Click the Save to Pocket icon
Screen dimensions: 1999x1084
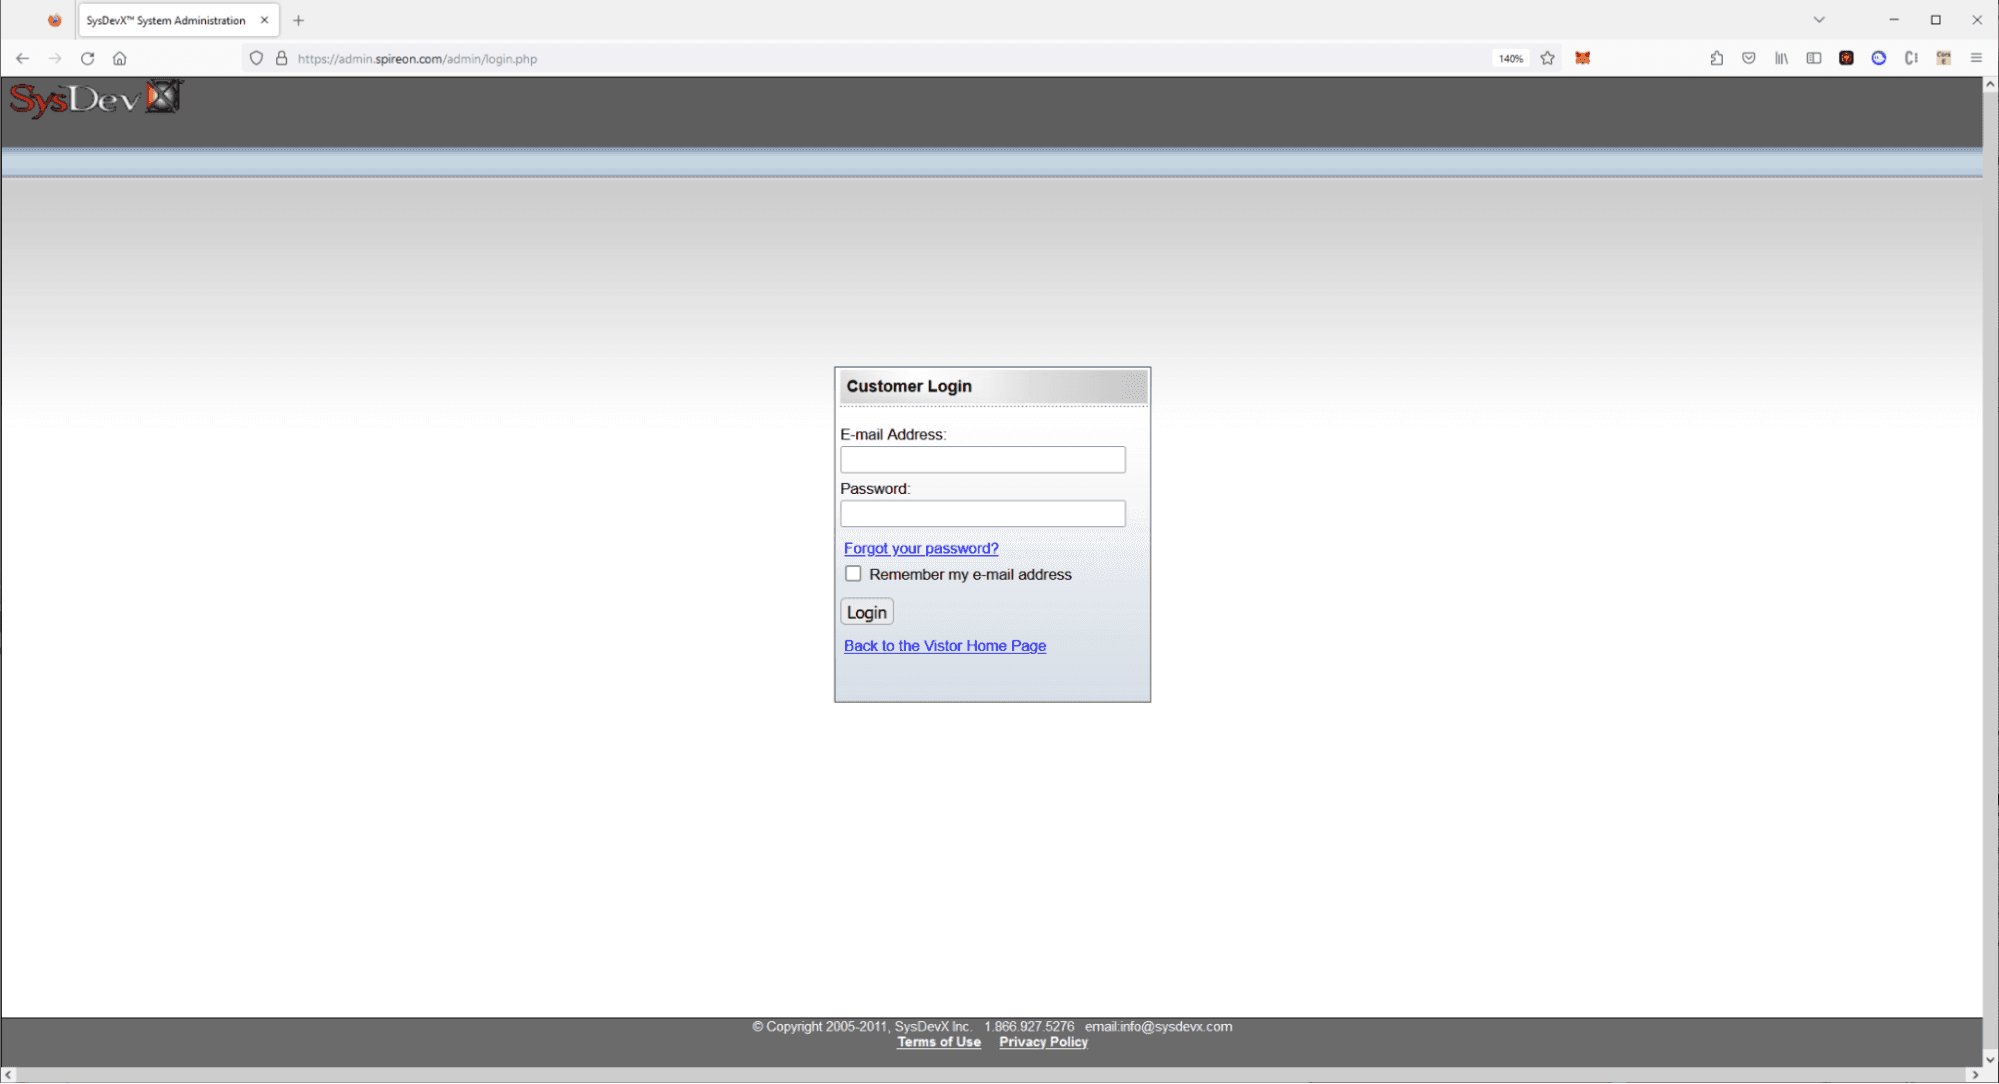pyautogui.click(x=1748, y=58)
